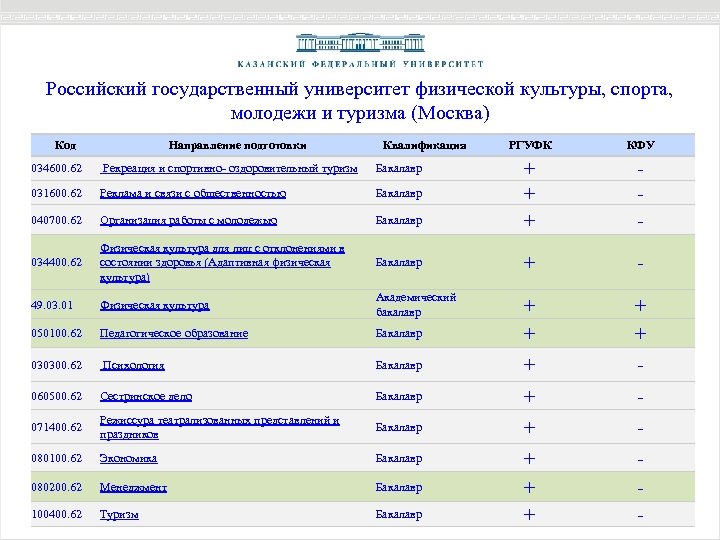The image size is (720, 540).
Task: Click the page title Российский государственный университет
Action: pos(360,101)
